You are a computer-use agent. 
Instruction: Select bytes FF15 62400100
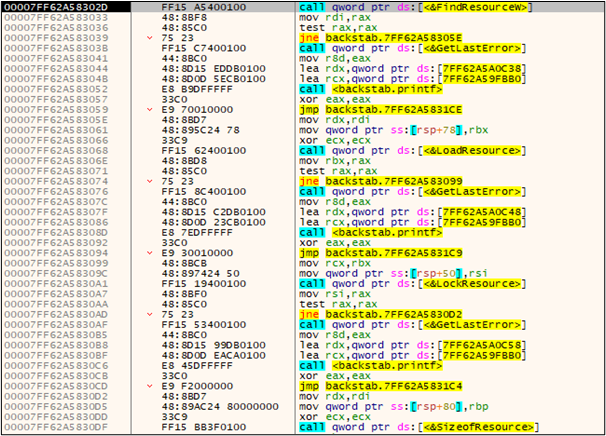[x=204, y=150]
